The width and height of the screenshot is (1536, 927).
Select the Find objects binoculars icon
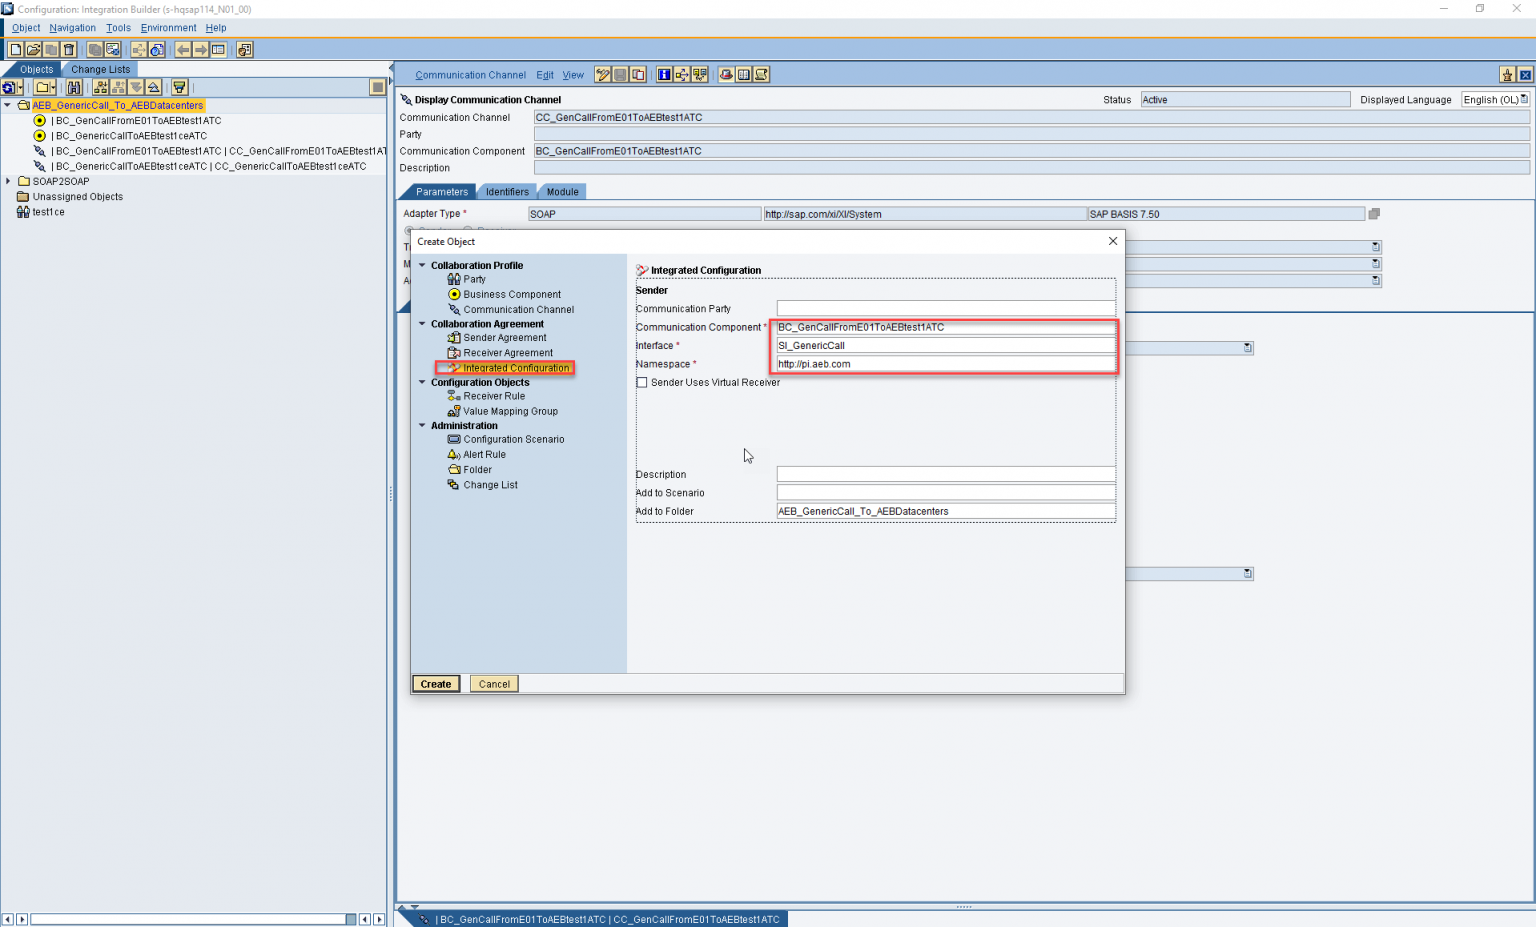[x=74, y=87]
